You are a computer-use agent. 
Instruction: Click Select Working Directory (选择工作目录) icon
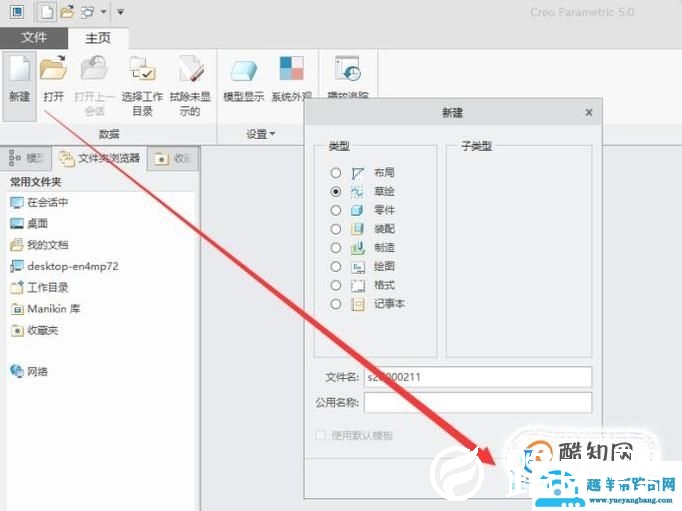click(142, 68)
